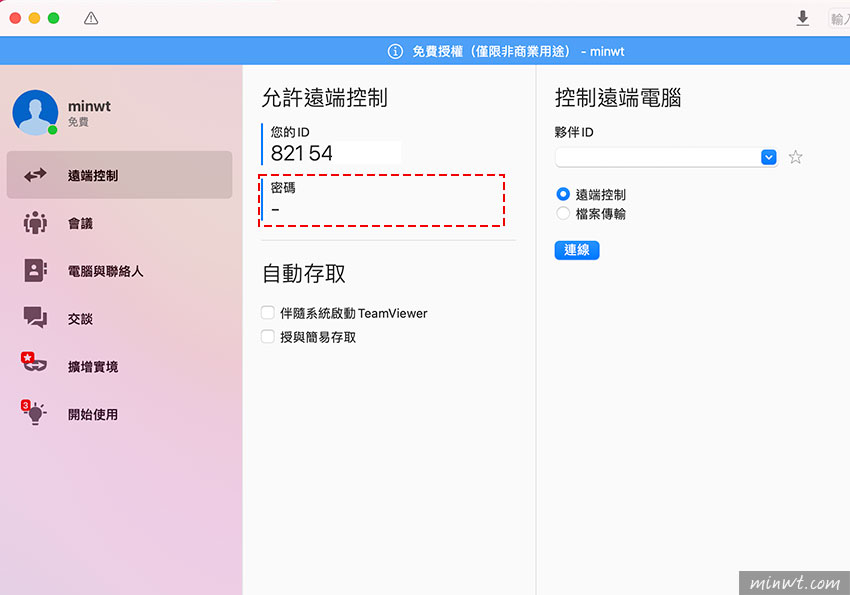Click the chat bubbles icon
This screenshot has height=595, width=850.
tap(35, 317)
